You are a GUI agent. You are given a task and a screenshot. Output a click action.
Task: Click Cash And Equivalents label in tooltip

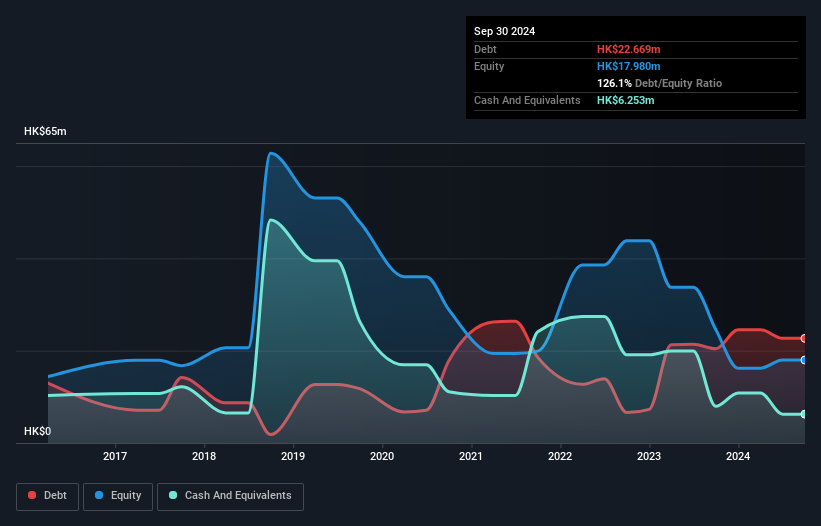[527, 100]
